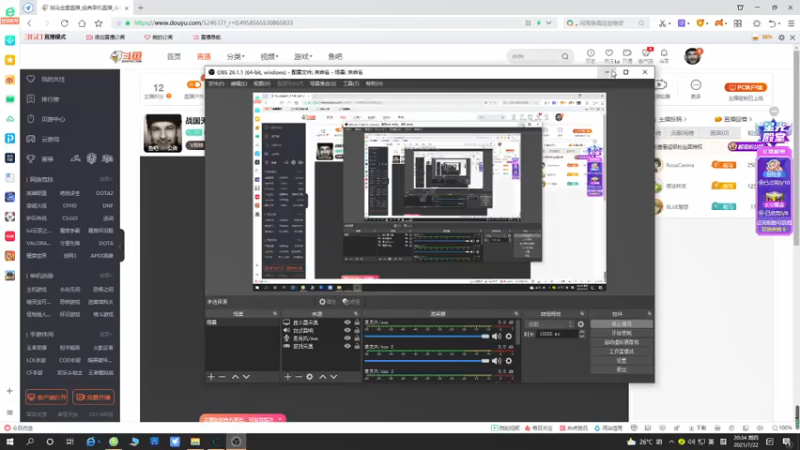This screenshot has height=450, width=800.
Task: Go to browser home page icon
Action: 82,23
